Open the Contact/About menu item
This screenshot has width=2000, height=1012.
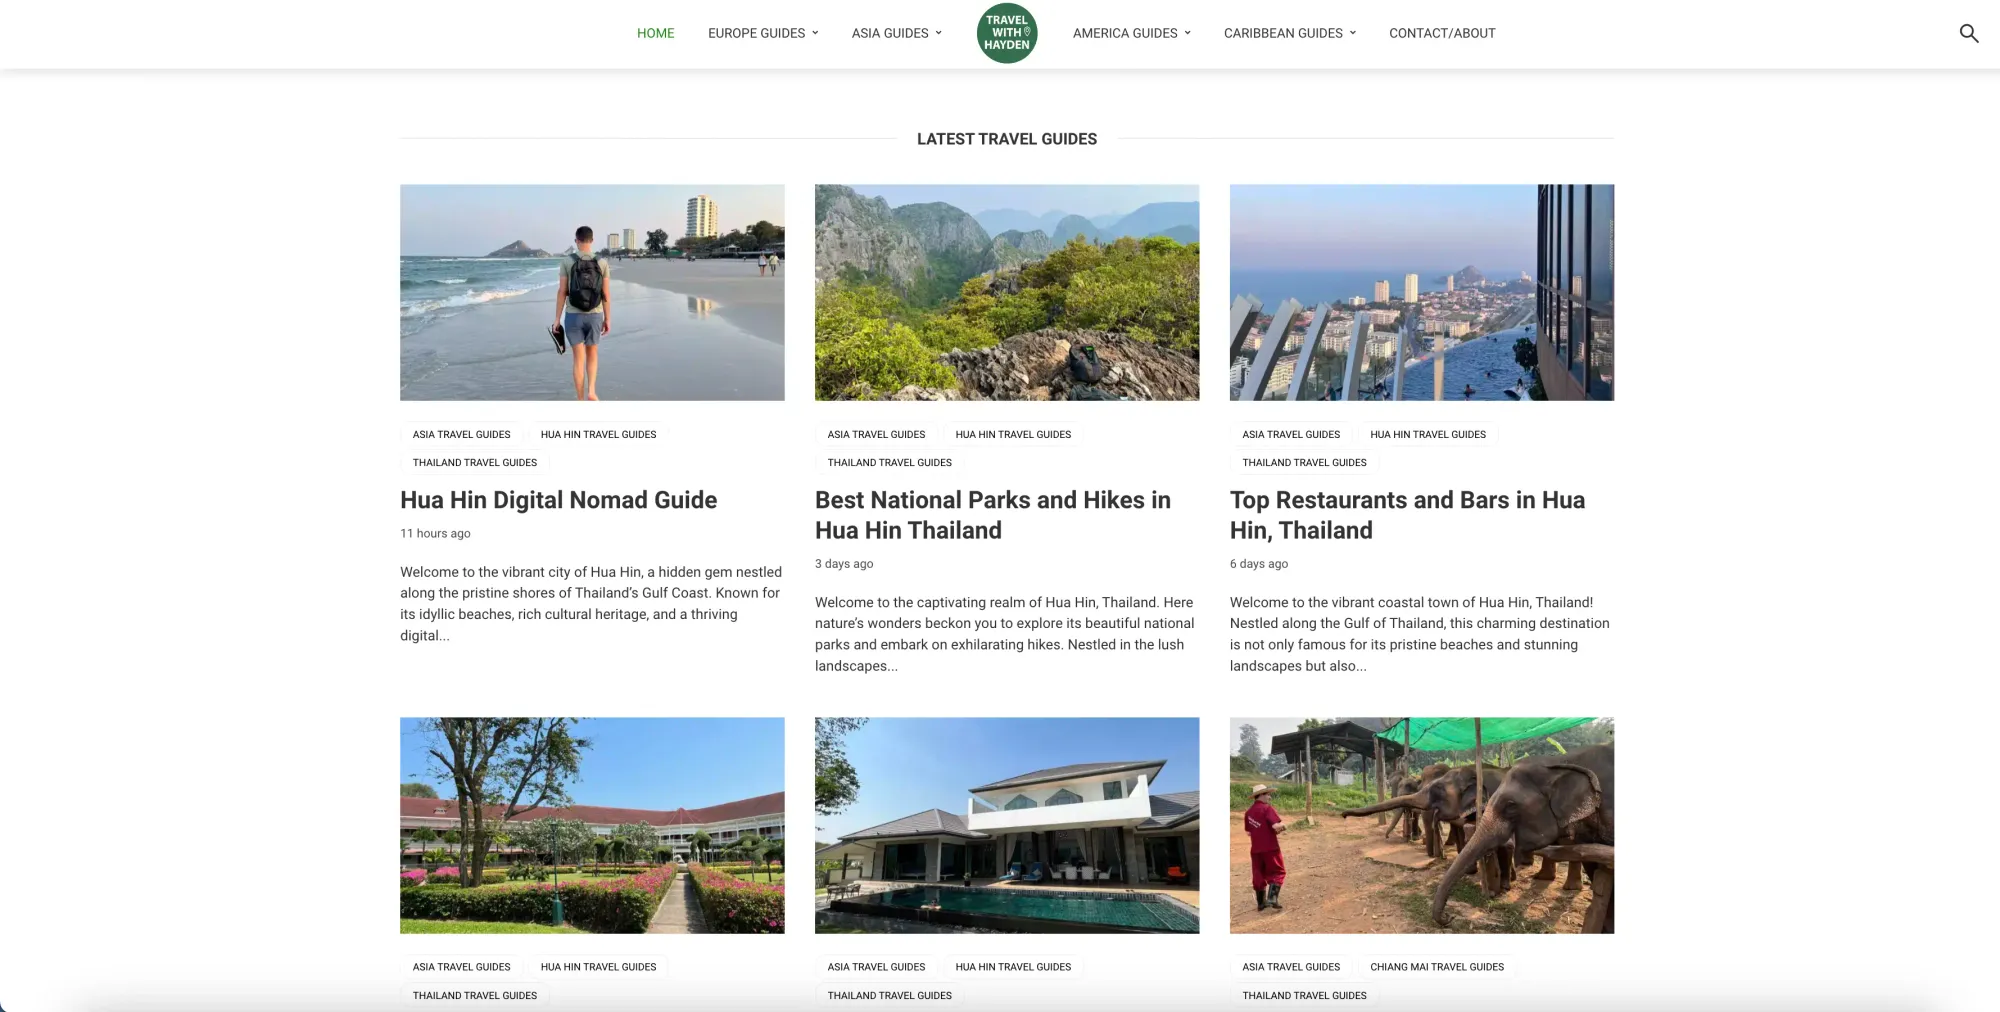tap(1442, 33)
